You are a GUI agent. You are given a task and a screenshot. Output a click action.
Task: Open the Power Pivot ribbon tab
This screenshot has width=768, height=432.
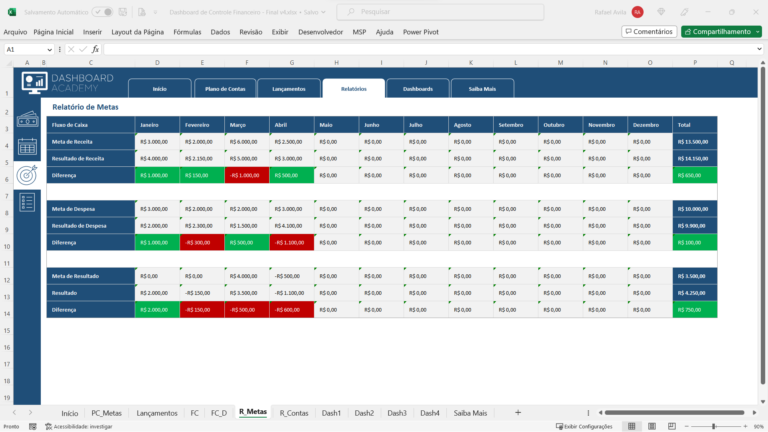pos(421,32)
